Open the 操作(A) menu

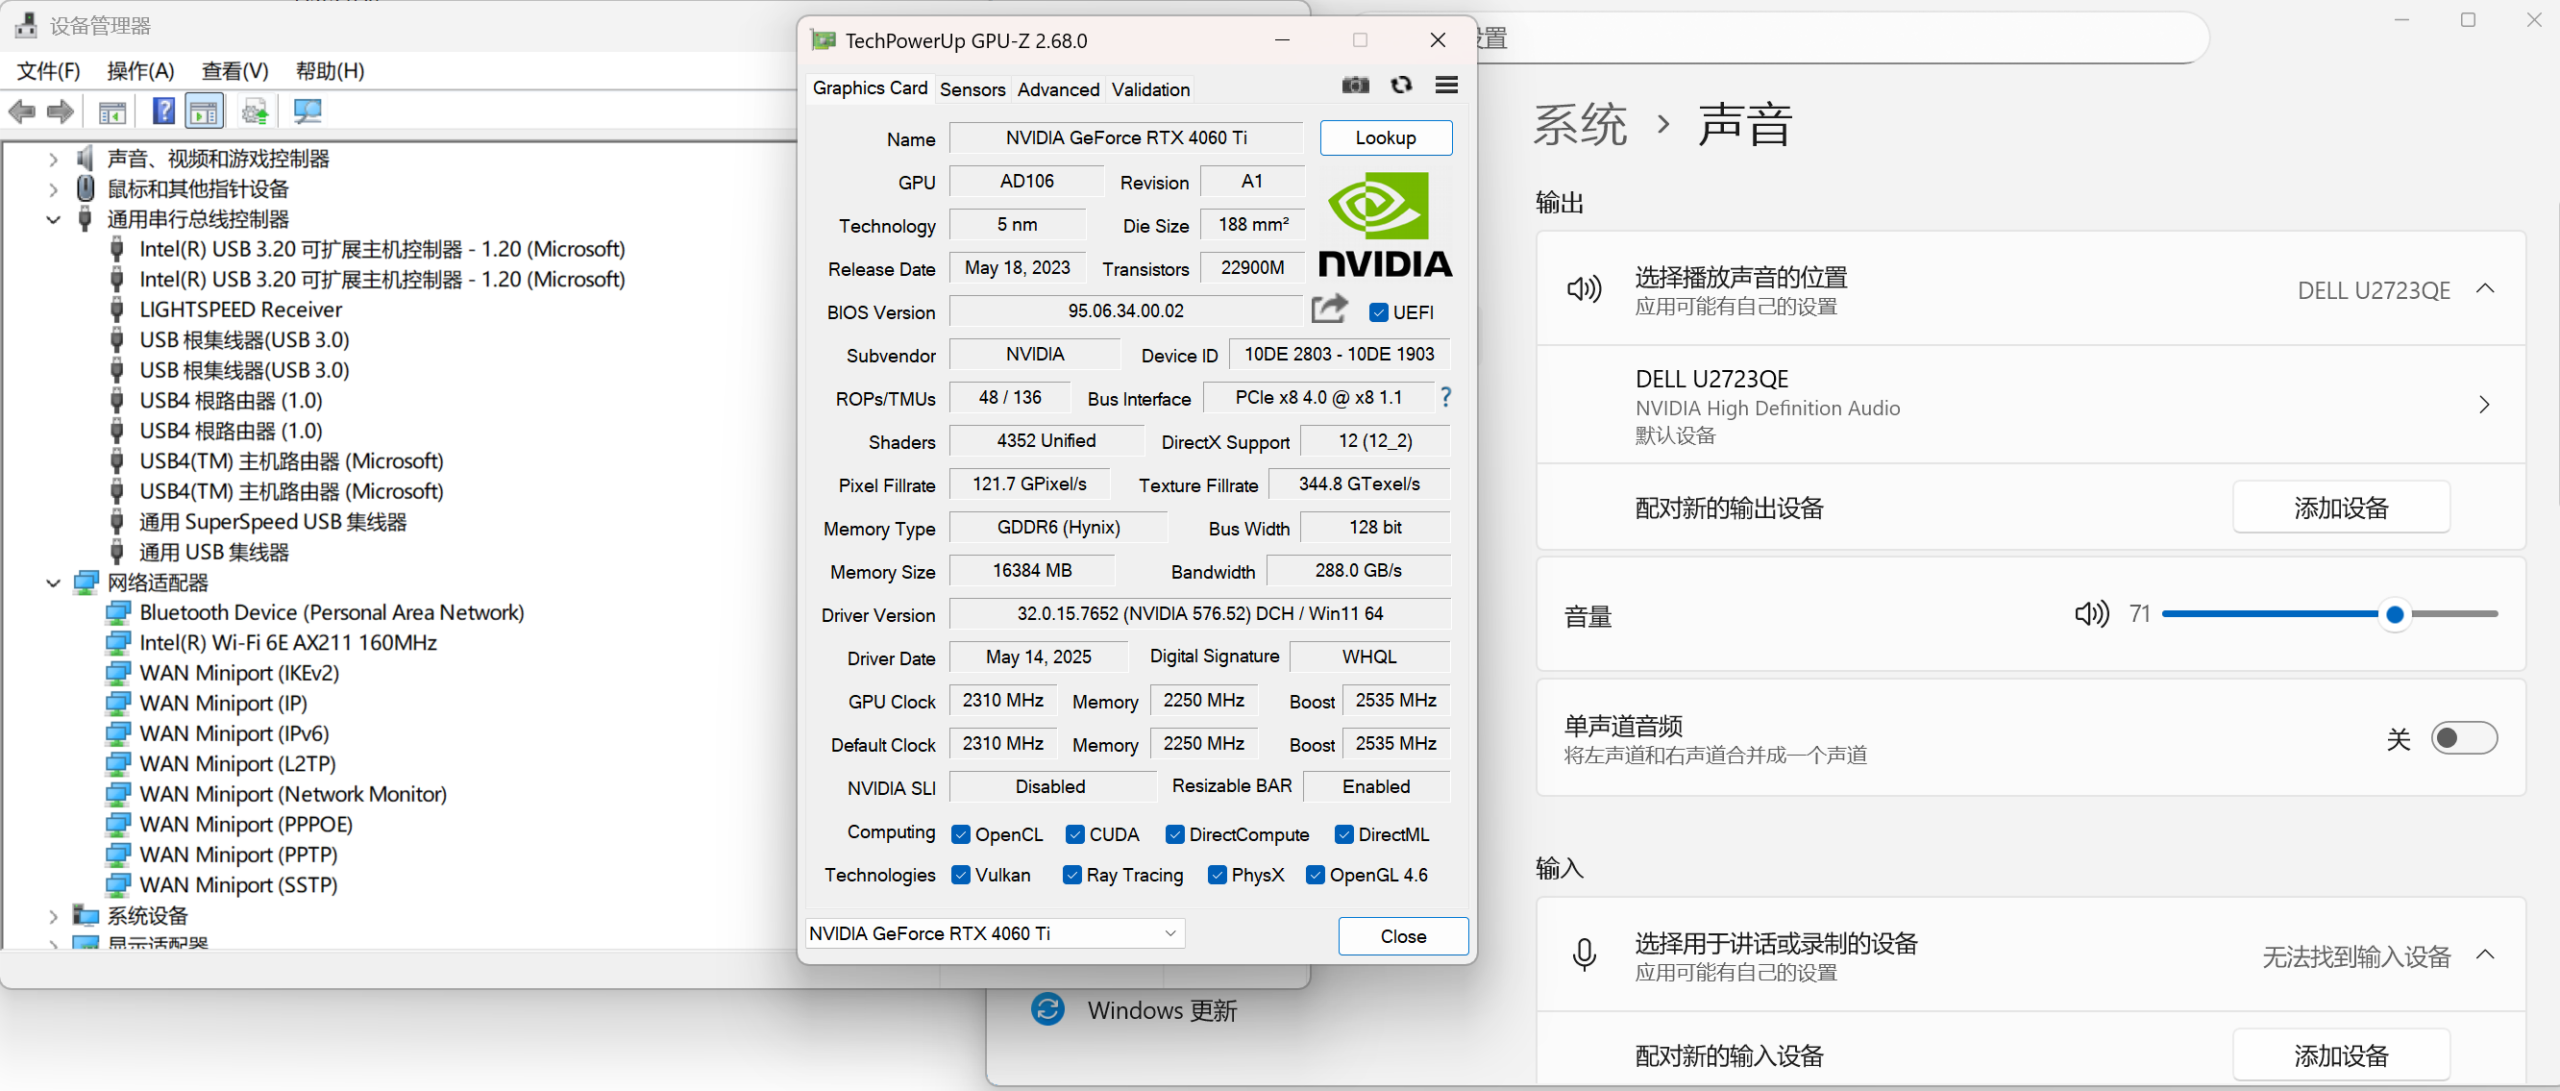coord(140,71)
